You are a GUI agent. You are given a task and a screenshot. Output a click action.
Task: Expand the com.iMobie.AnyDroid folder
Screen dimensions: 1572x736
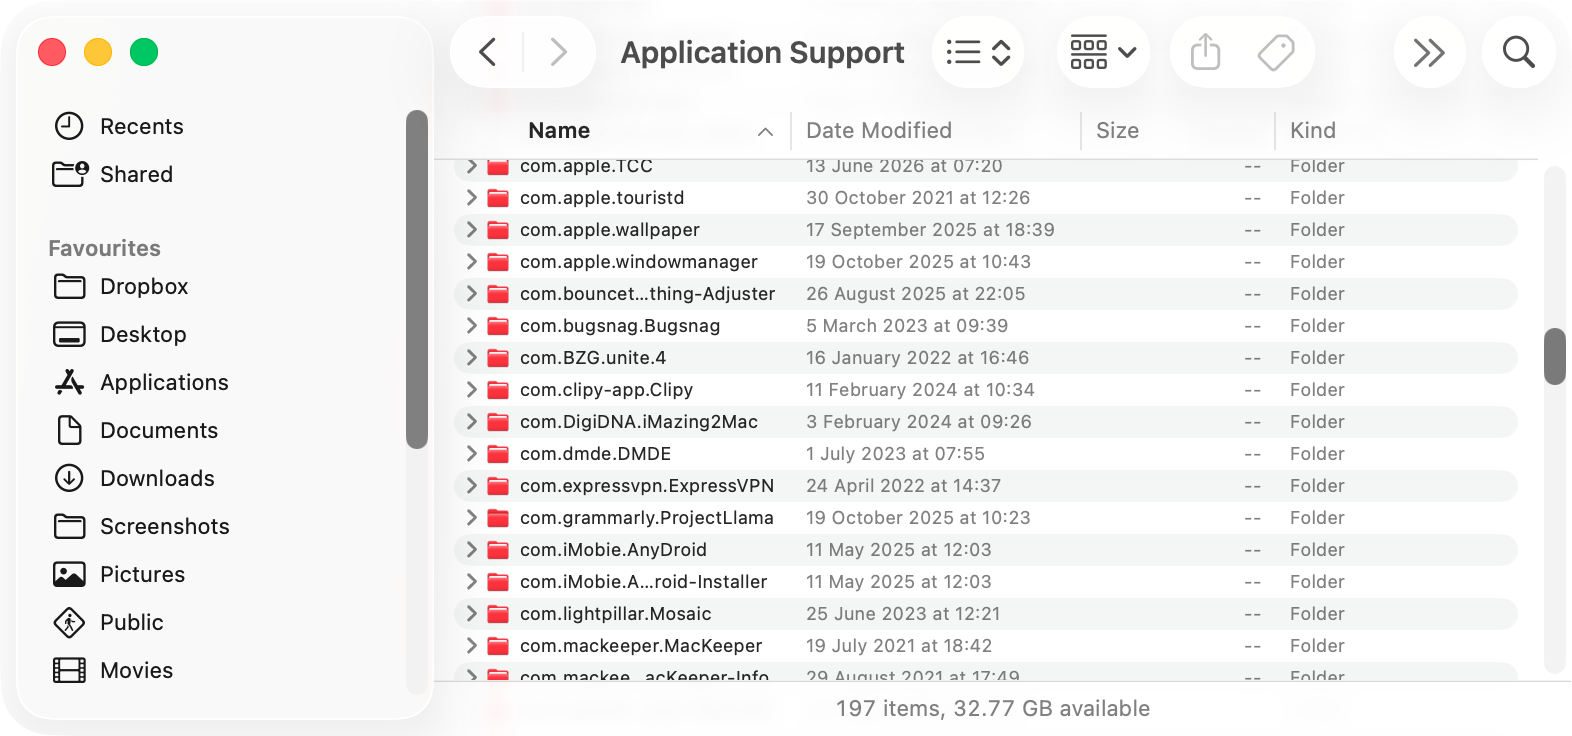click(x=471, y=550)
